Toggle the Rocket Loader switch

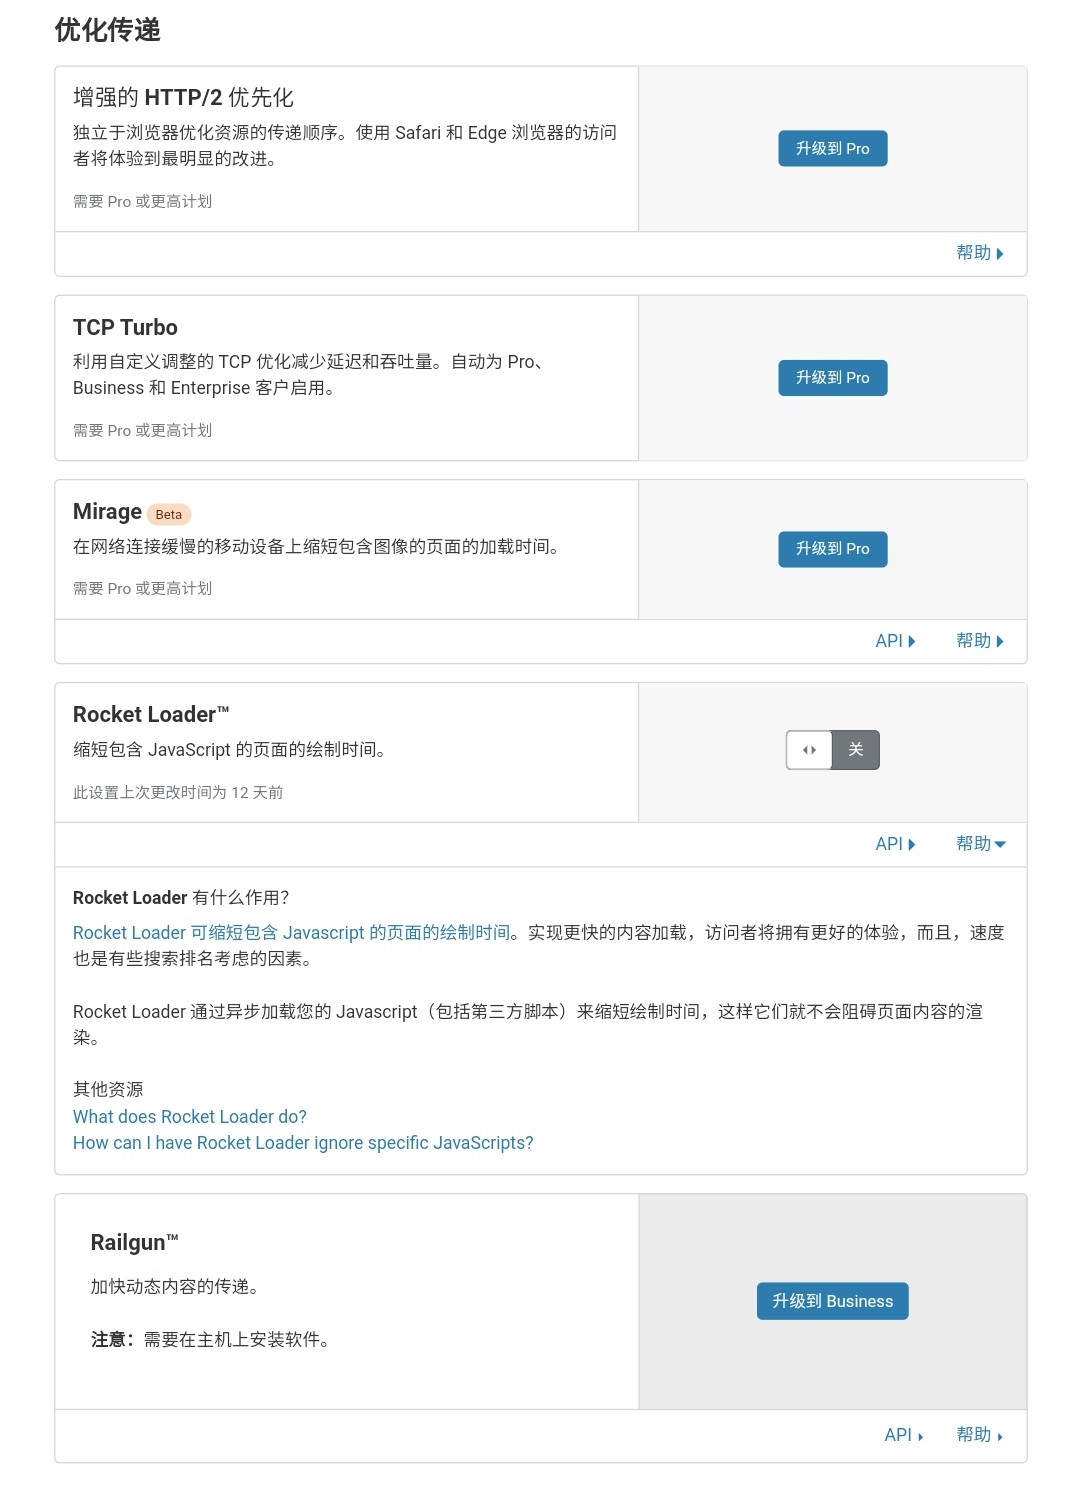pos(833,750)
